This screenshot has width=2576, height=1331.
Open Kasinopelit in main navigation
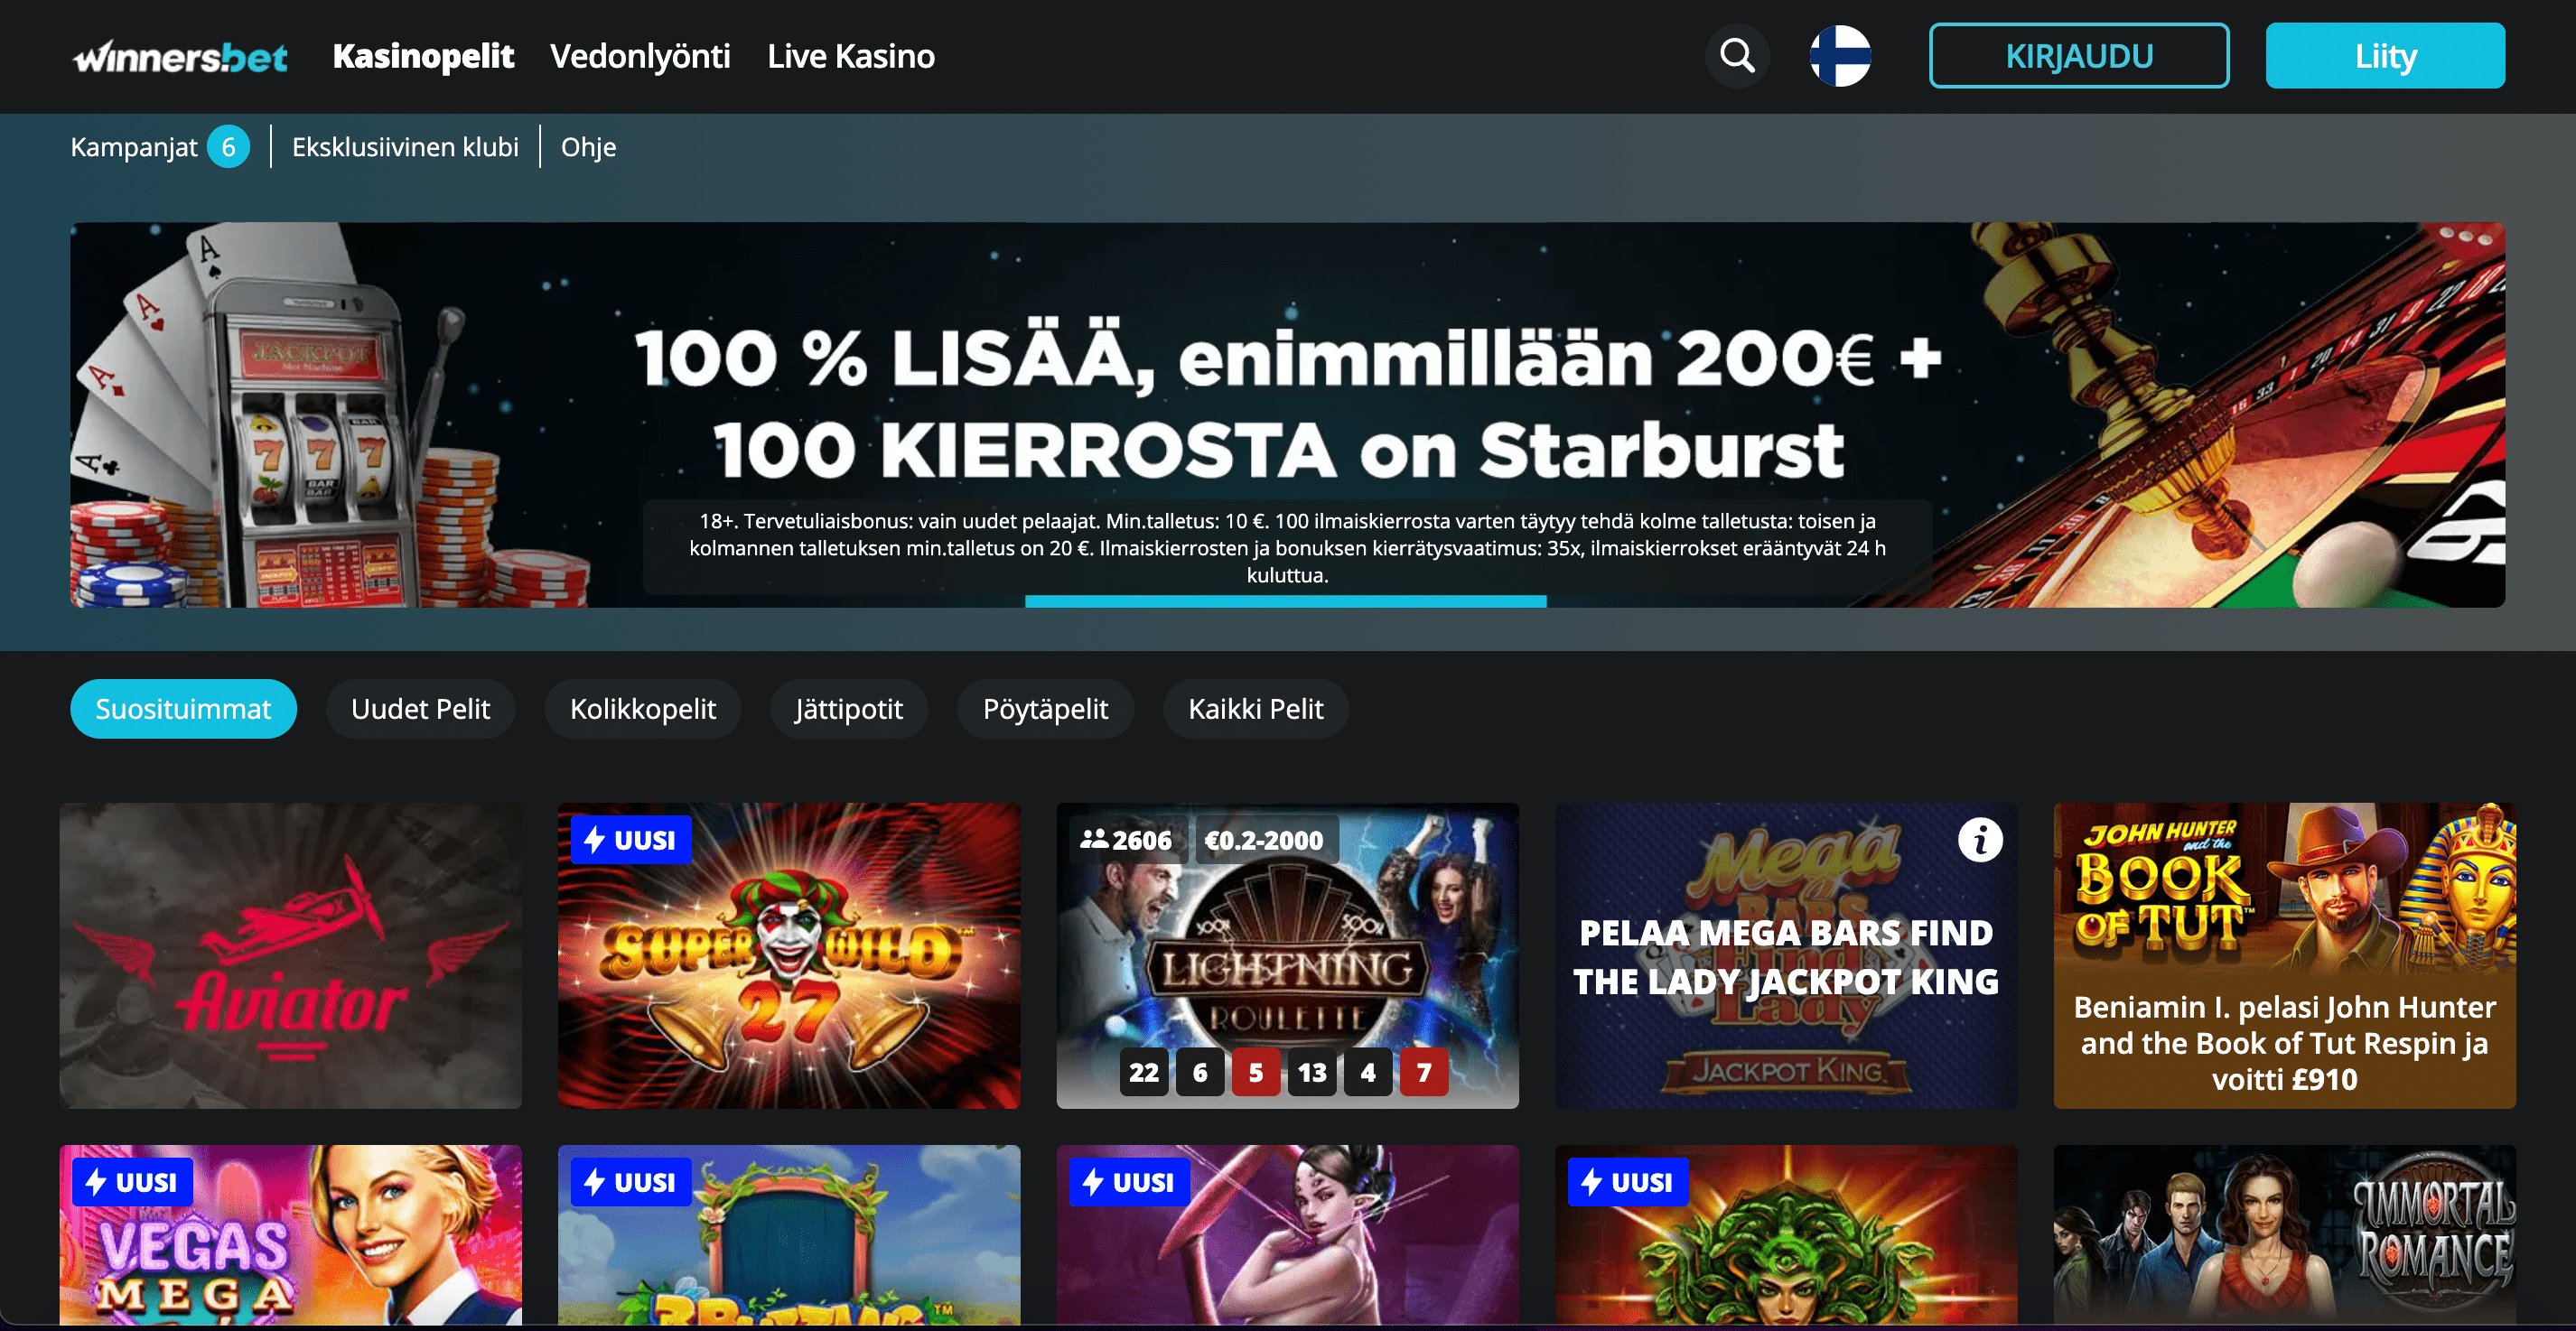click(423, 56)
